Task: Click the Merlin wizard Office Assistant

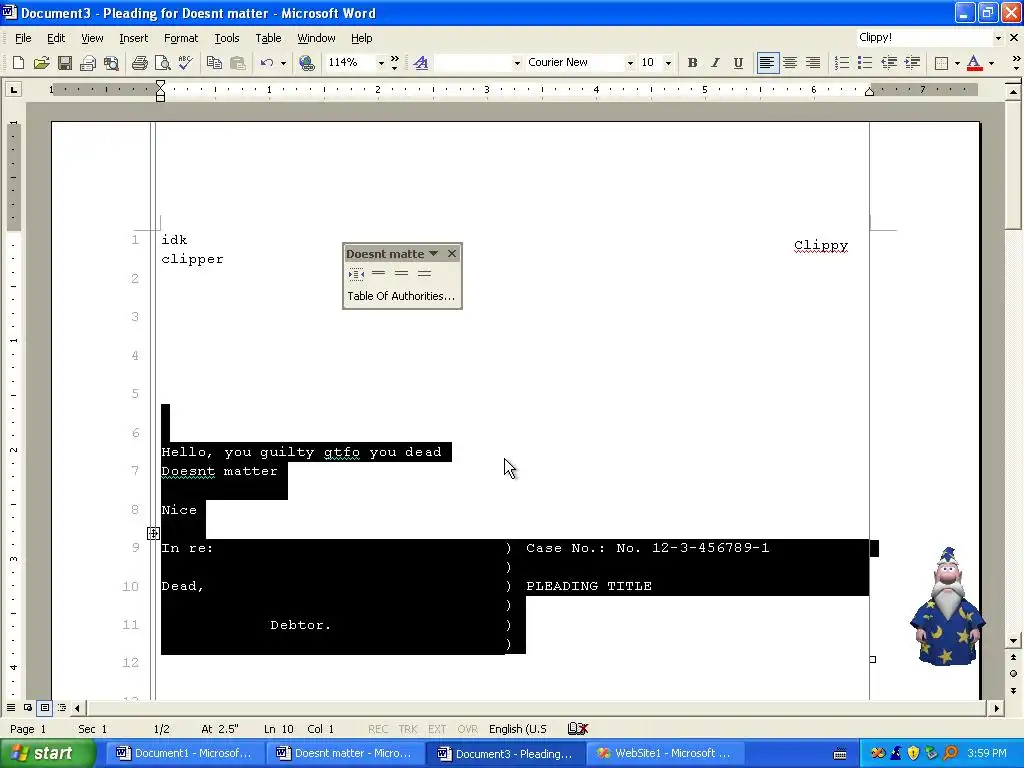Action: pyautogui.click(x=947, y=607)
